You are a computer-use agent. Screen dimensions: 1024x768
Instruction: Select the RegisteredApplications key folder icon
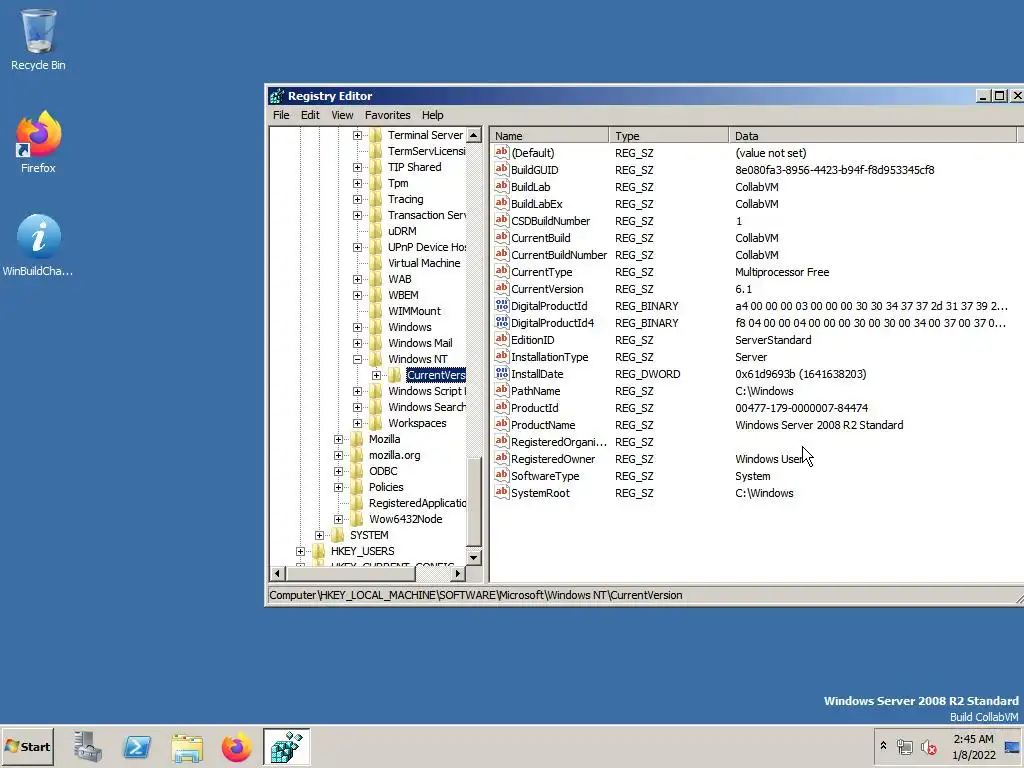(x=357, y=503)
